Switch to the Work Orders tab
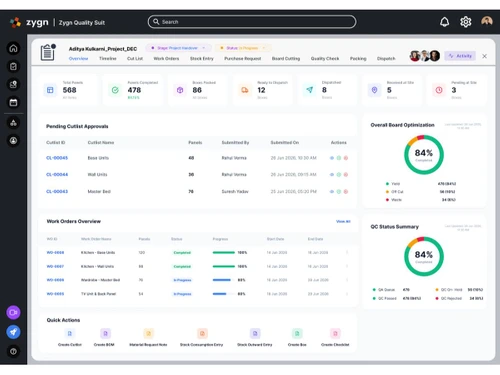 click(x=166, y=59)
